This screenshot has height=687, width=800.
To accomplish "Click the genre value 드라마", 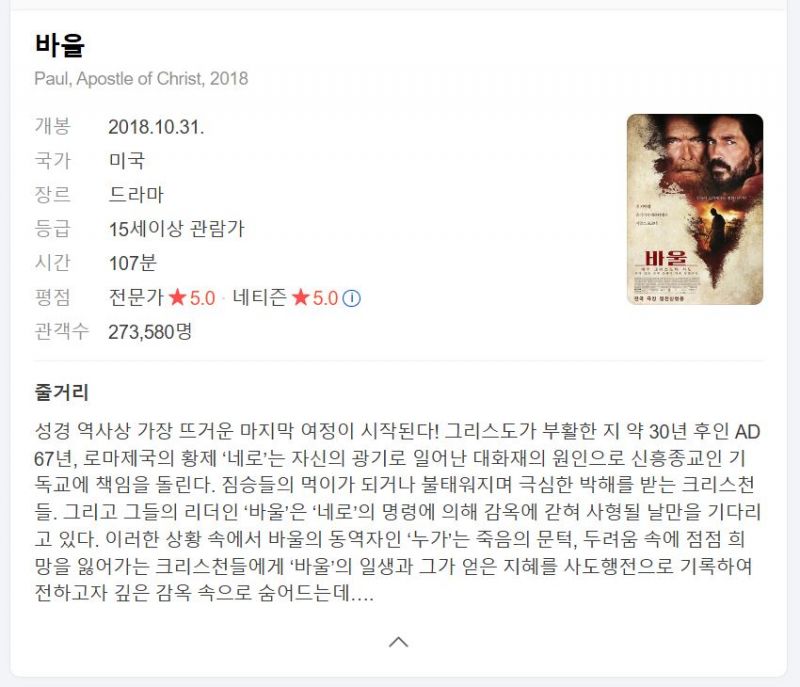I will tap(136, 195).
